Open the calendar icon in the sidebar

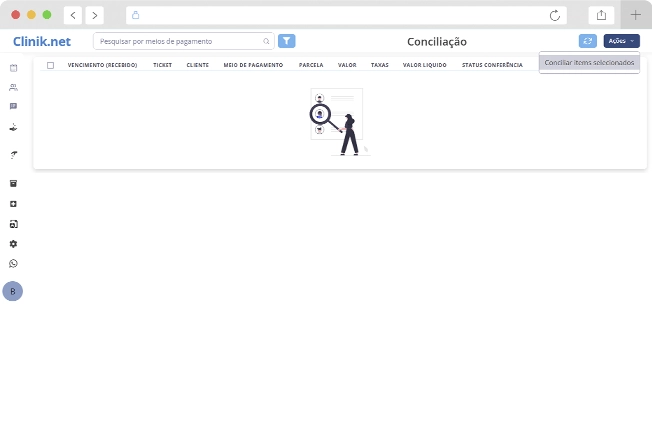pyautogui.click(x=13, y=68)
